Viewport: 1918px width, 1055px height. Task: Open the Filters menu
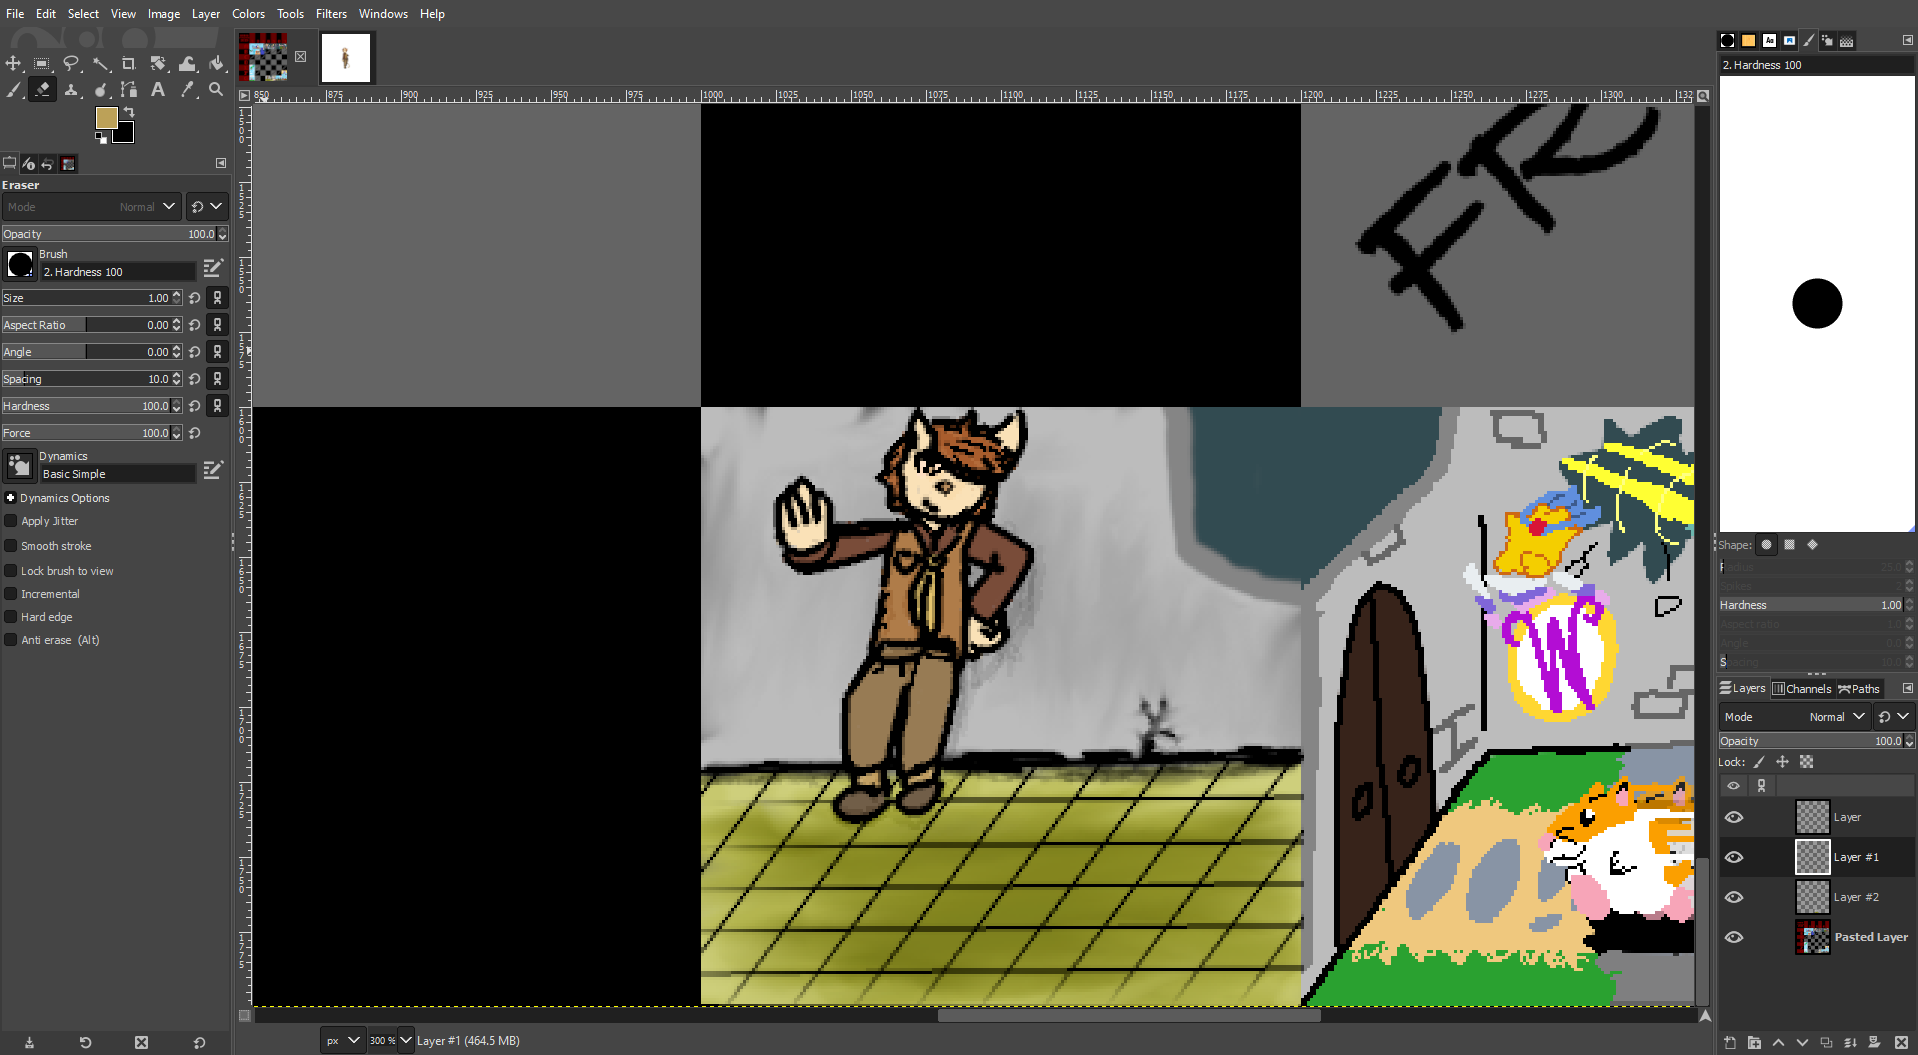tap(331, 14)
